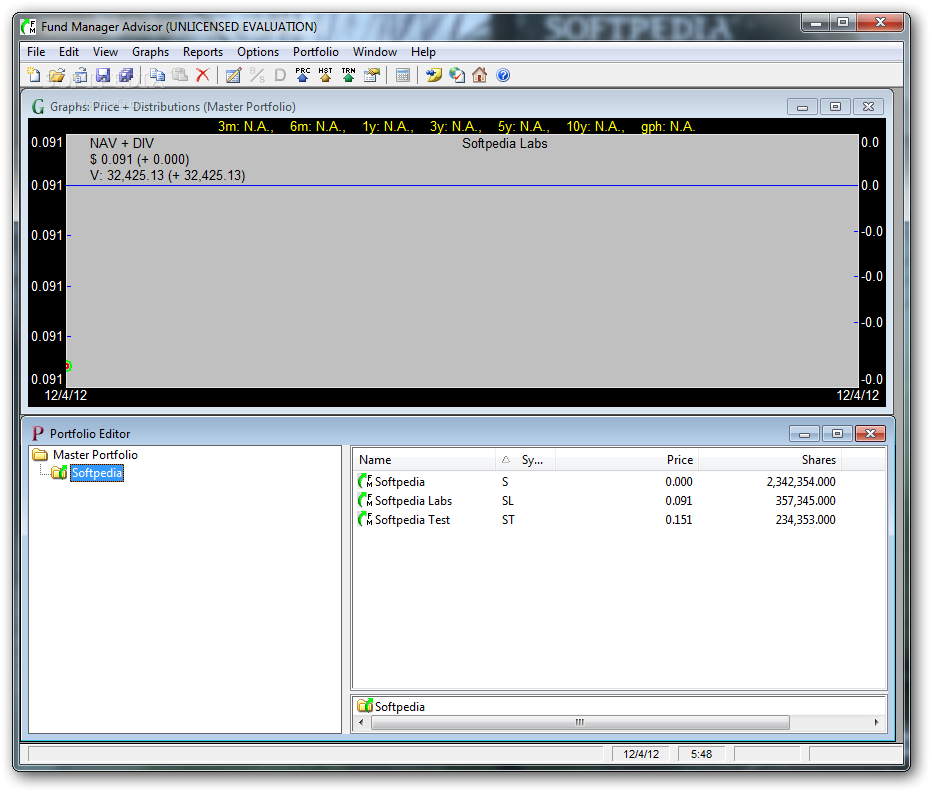Click the TRN toolbar icon
The width and height of the screenshot is (931, 792).
click(349, 75)
